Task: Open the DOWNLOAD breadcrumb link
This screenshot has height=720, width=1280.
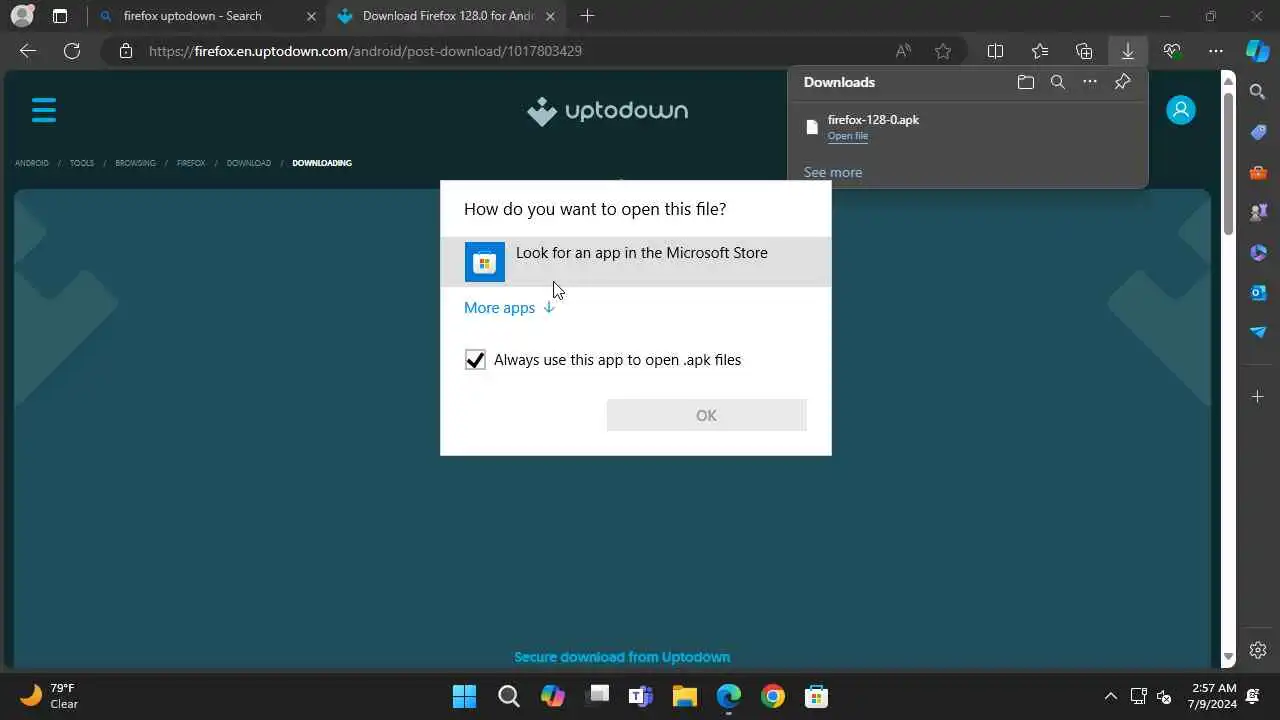Action: (249, 163)
